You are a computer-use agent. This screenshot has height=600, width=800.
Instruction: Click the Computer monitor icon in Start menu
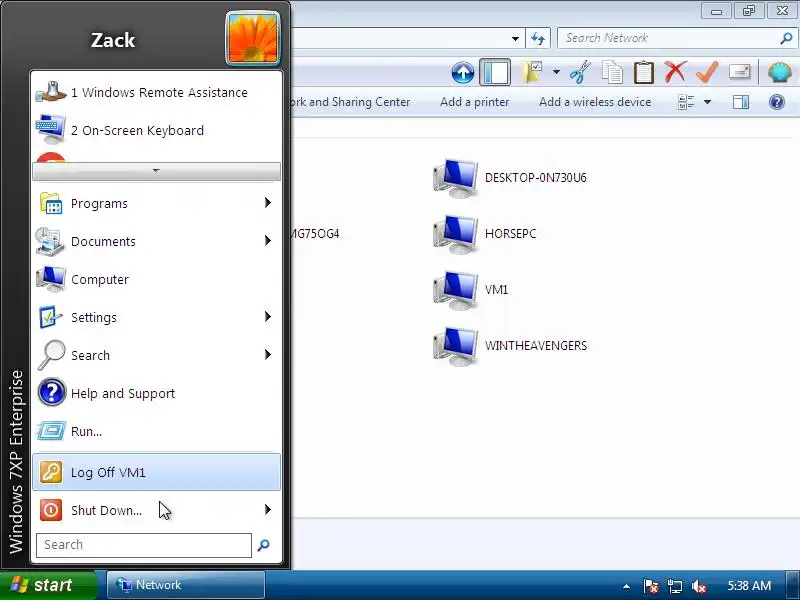coord(51,279)
